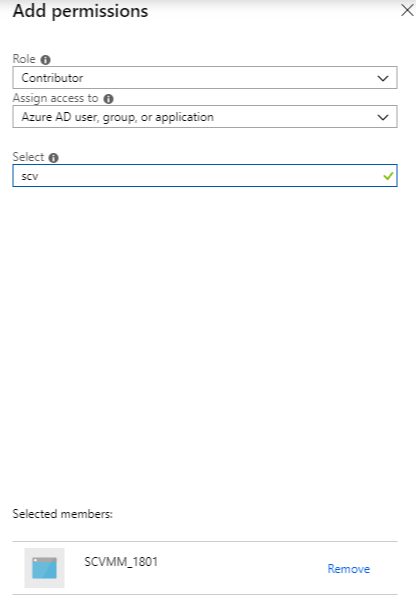Click the info icon beside Assign access to
Screen dimensions: 416x612
tap(108, 99)
